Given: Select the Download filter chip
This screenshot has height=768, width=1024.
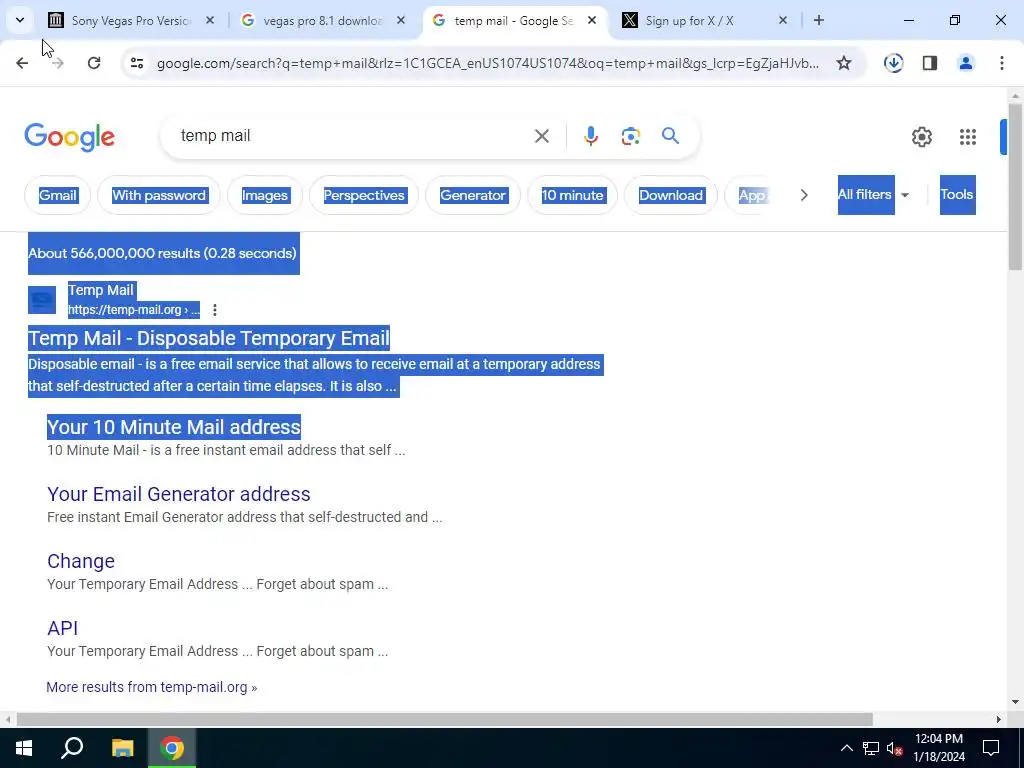Looking at the screenshot, I should [671, 195].
